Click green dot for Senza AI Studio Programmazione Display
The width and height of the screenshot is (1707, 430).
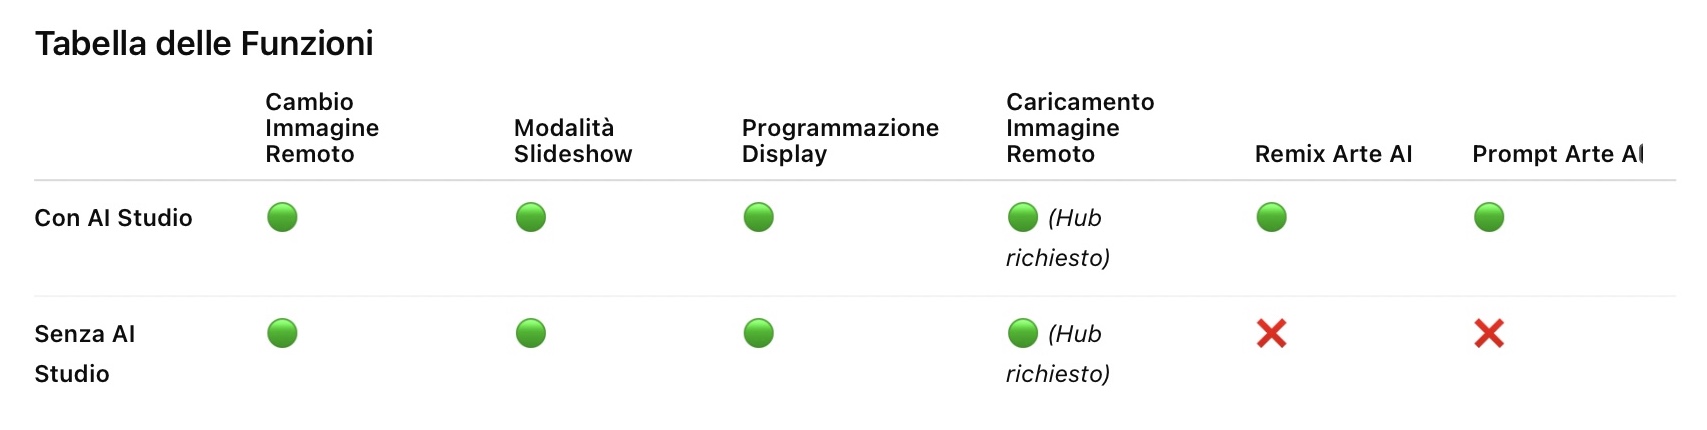pos(759,333)
